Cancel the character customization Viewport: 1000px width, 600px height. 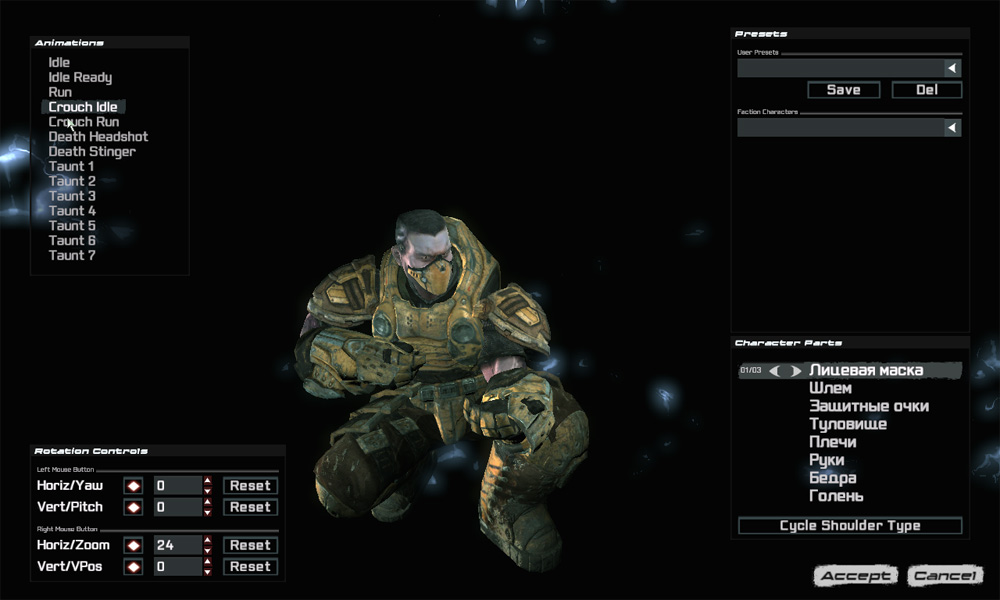coord(945,576)
